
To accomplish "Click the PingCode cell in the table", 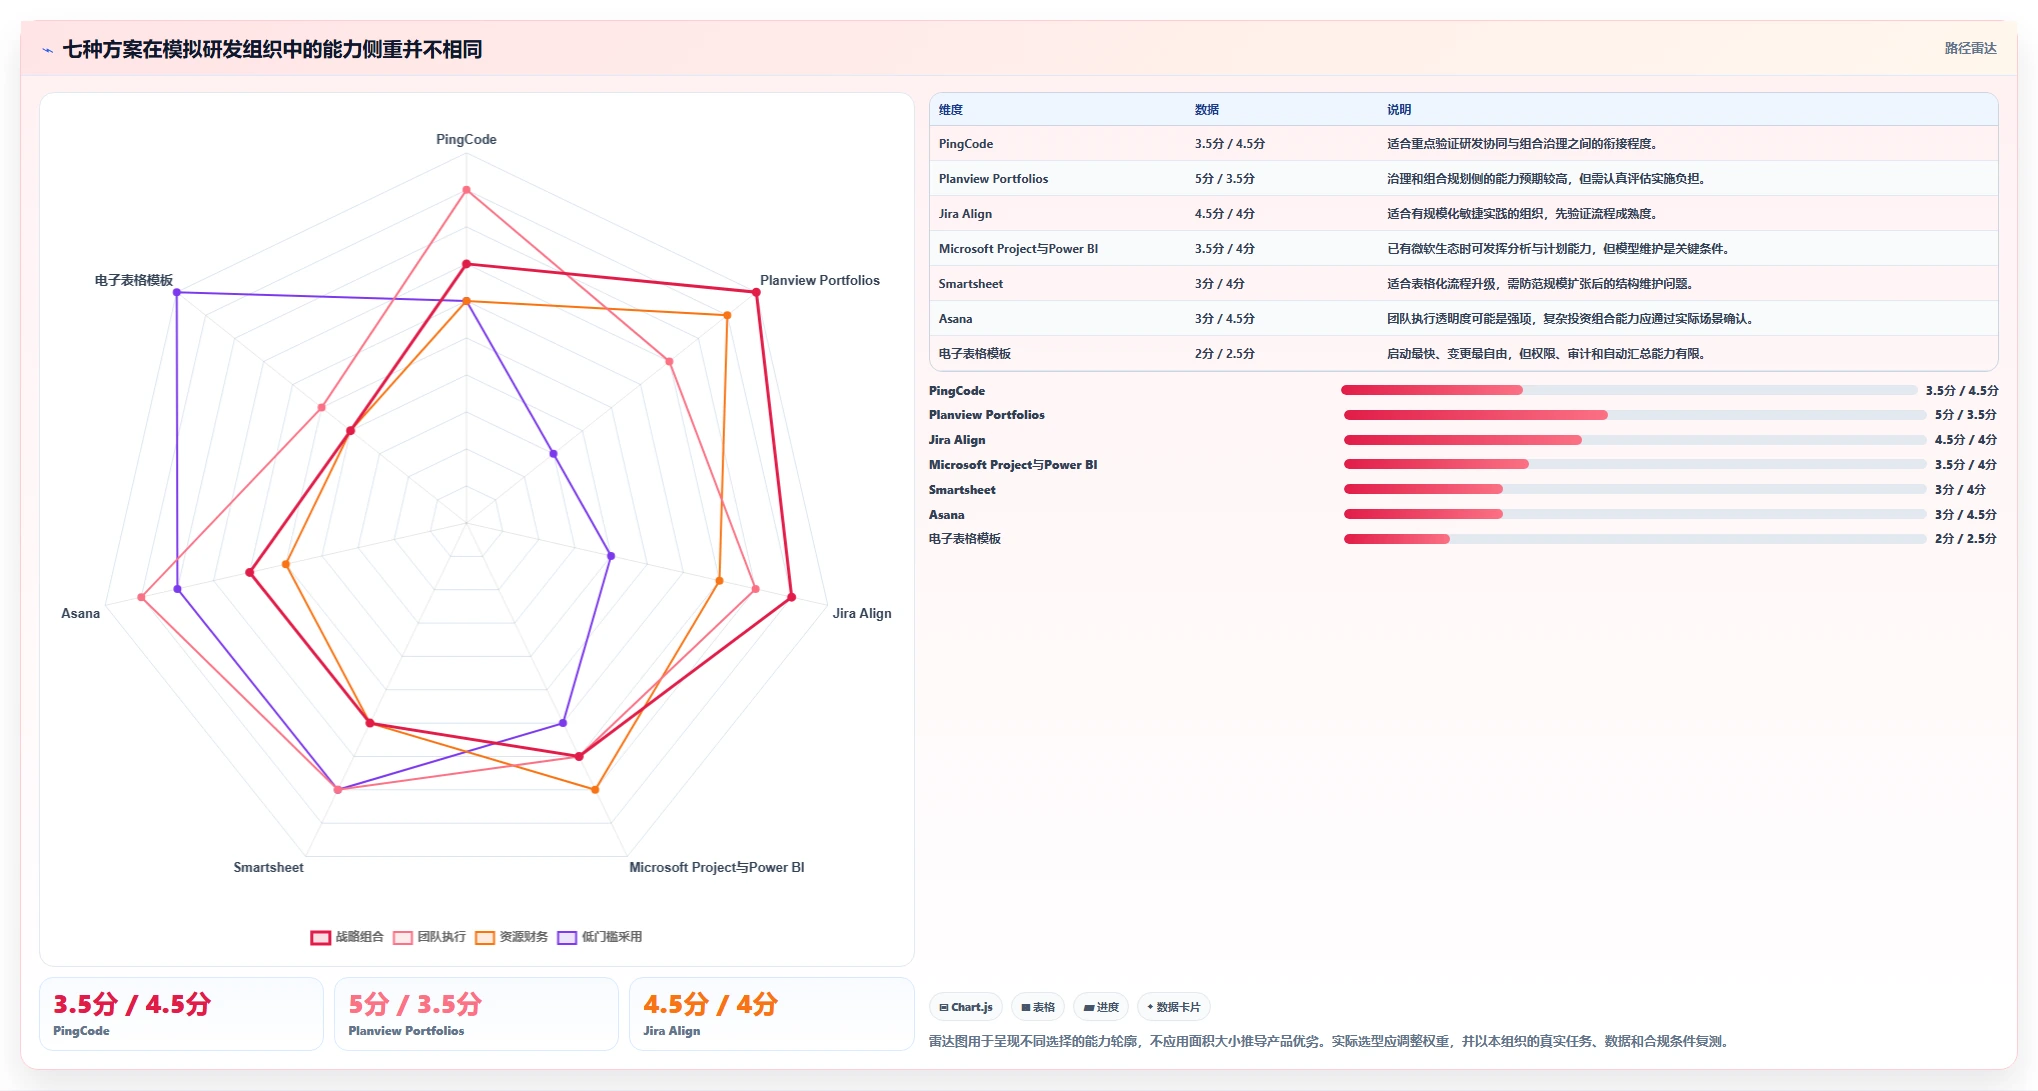I will click(966, 144).
